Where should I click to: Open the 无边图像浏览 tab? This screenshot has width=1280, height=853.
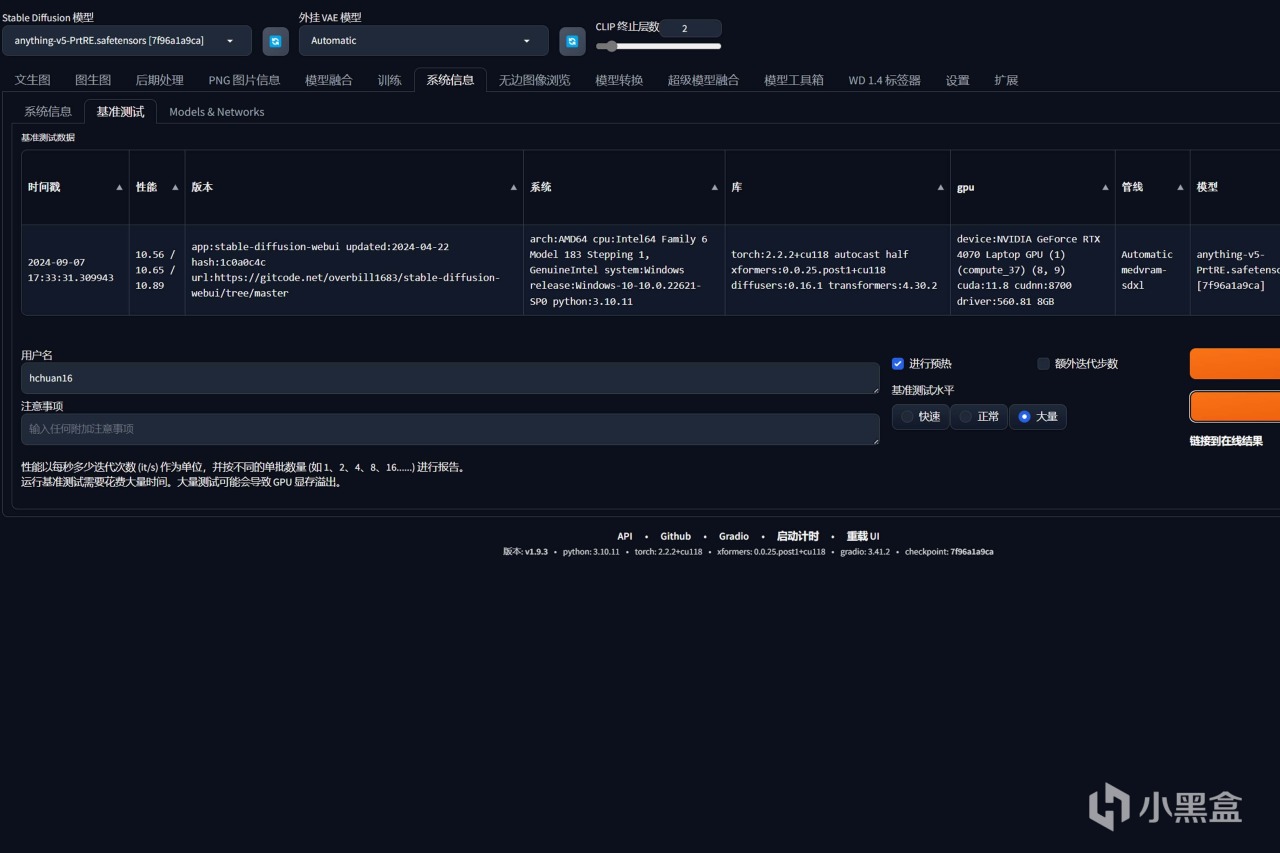[534, 80]
